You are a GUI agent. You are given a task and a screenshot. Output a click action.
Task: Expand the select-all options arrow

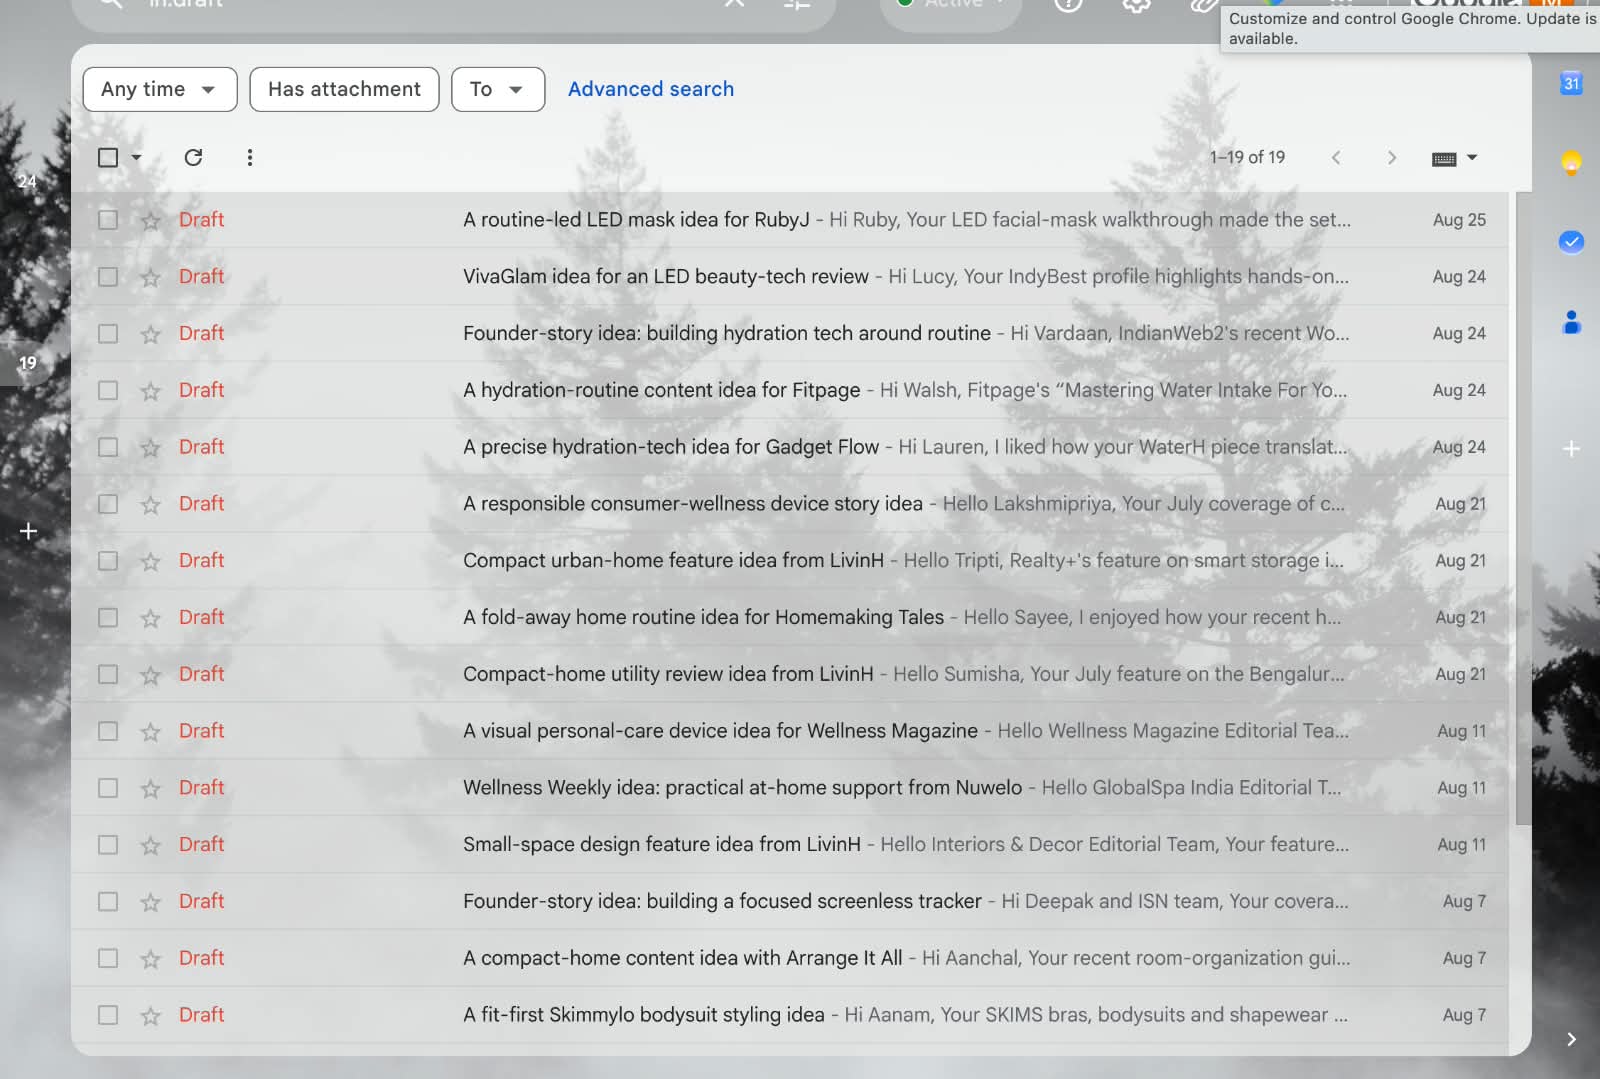(x=137, y=157)
